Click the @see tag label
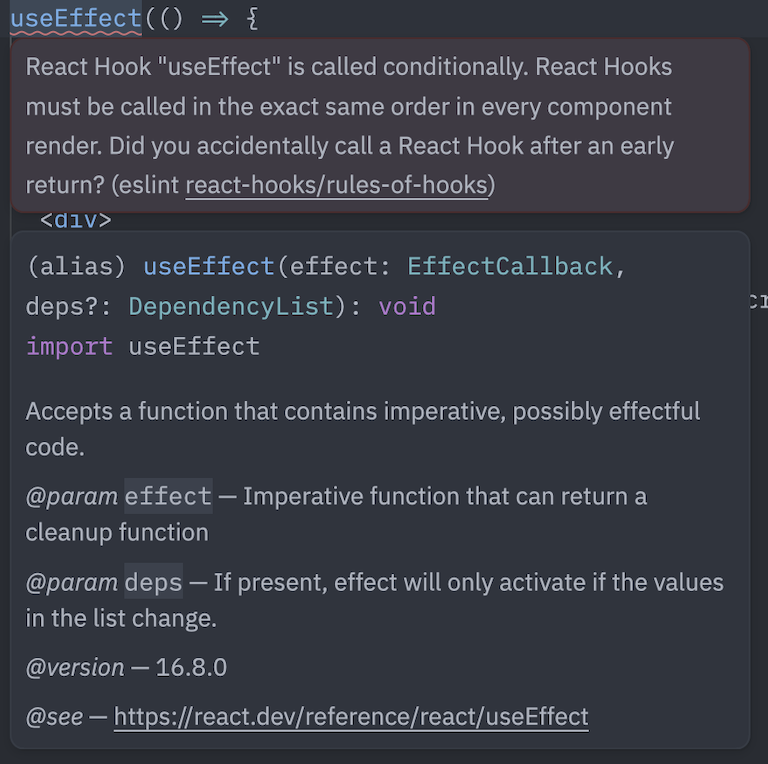Screen dimensions: 768x764 (54, 716)
